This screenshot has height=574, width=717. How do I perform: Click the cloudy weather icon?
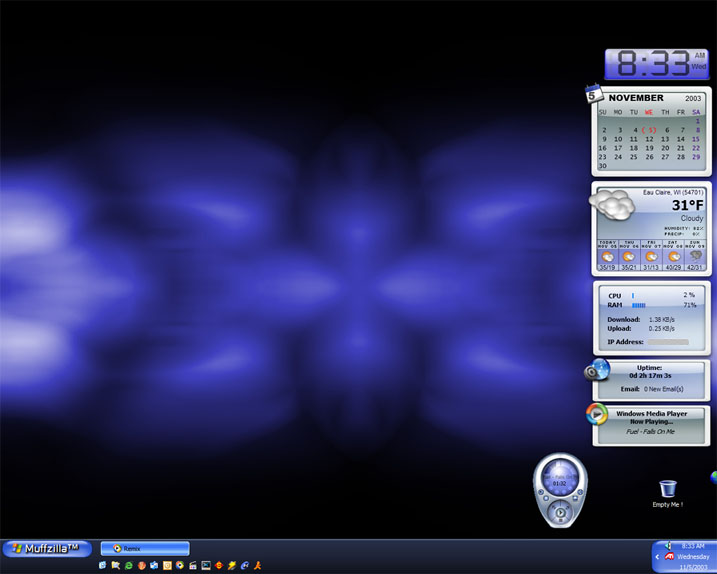click(x=612, y=207)
